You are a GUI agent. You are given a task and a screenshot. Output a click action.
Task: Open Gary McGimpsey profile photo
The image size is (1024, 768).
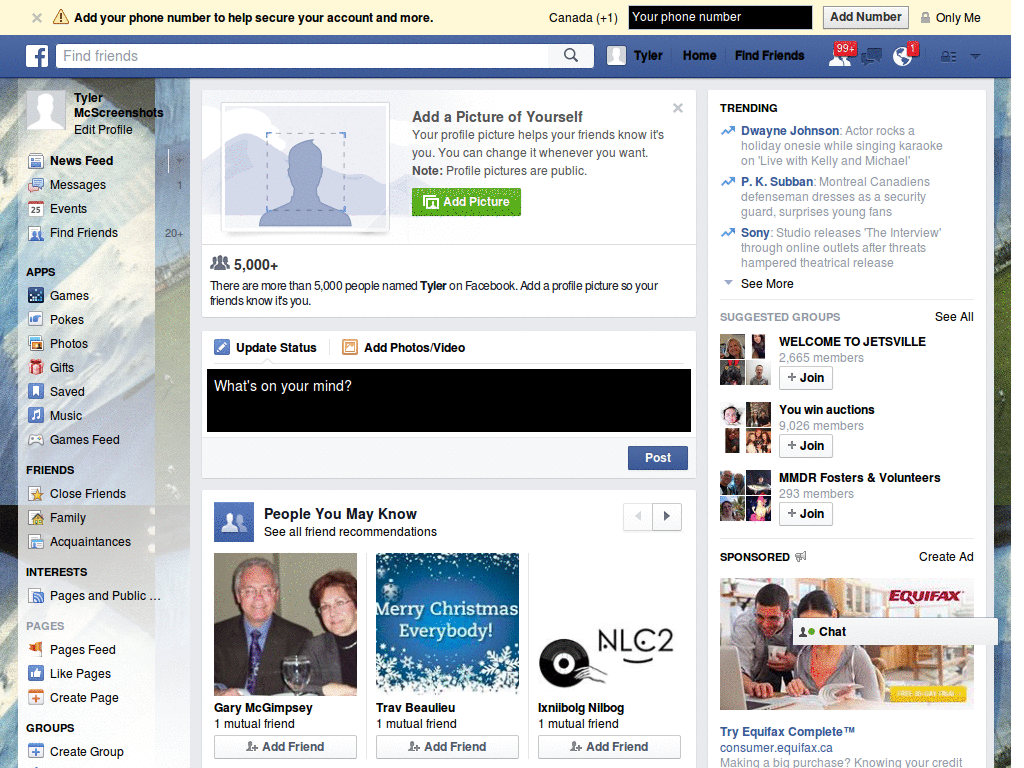point(285,624)
